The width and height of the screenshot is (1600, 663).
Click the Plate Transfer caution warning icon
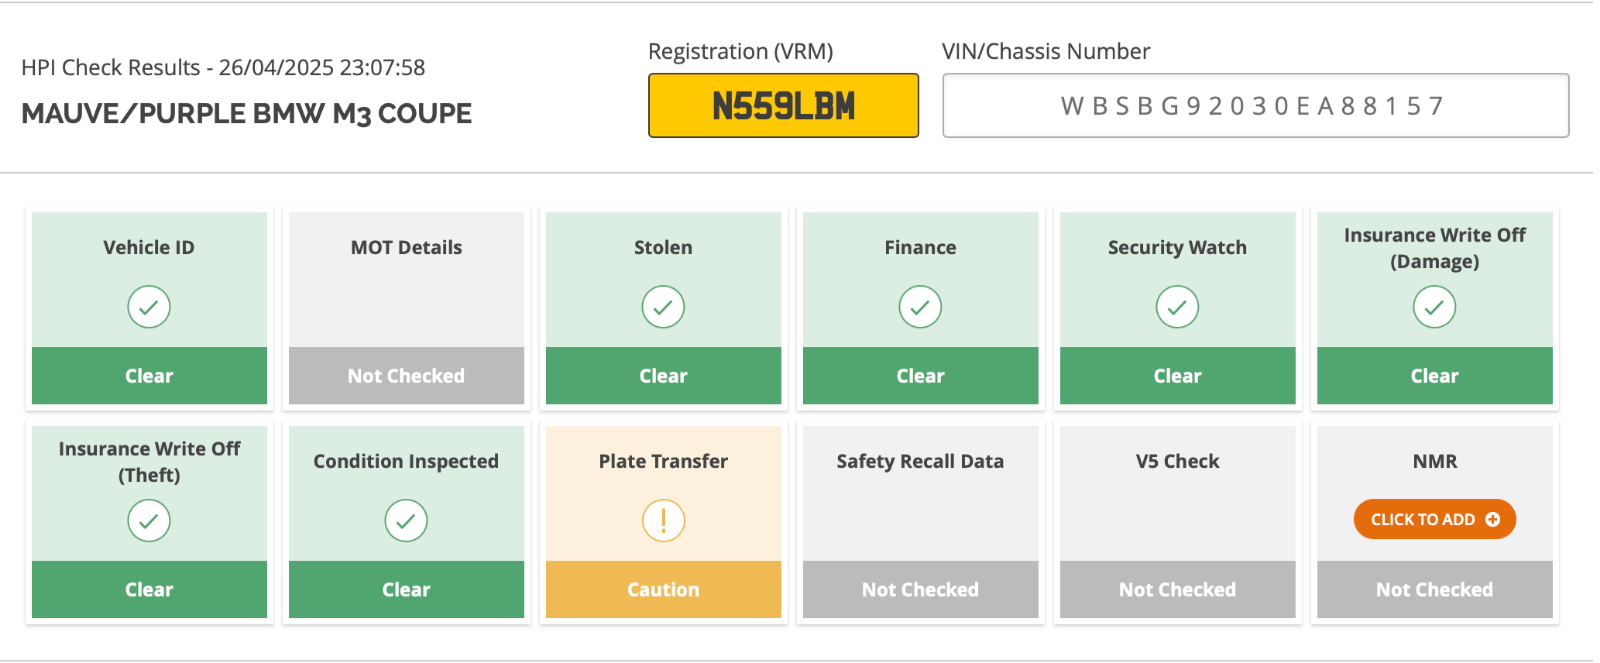pos(663,521)
